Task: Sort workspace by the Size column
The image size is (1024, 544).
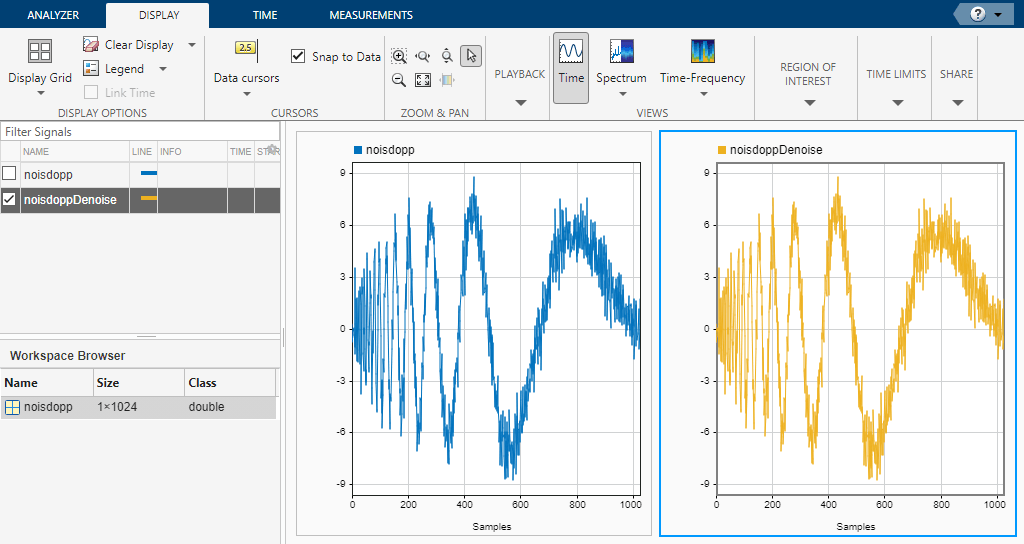Action: pos(138,383)
